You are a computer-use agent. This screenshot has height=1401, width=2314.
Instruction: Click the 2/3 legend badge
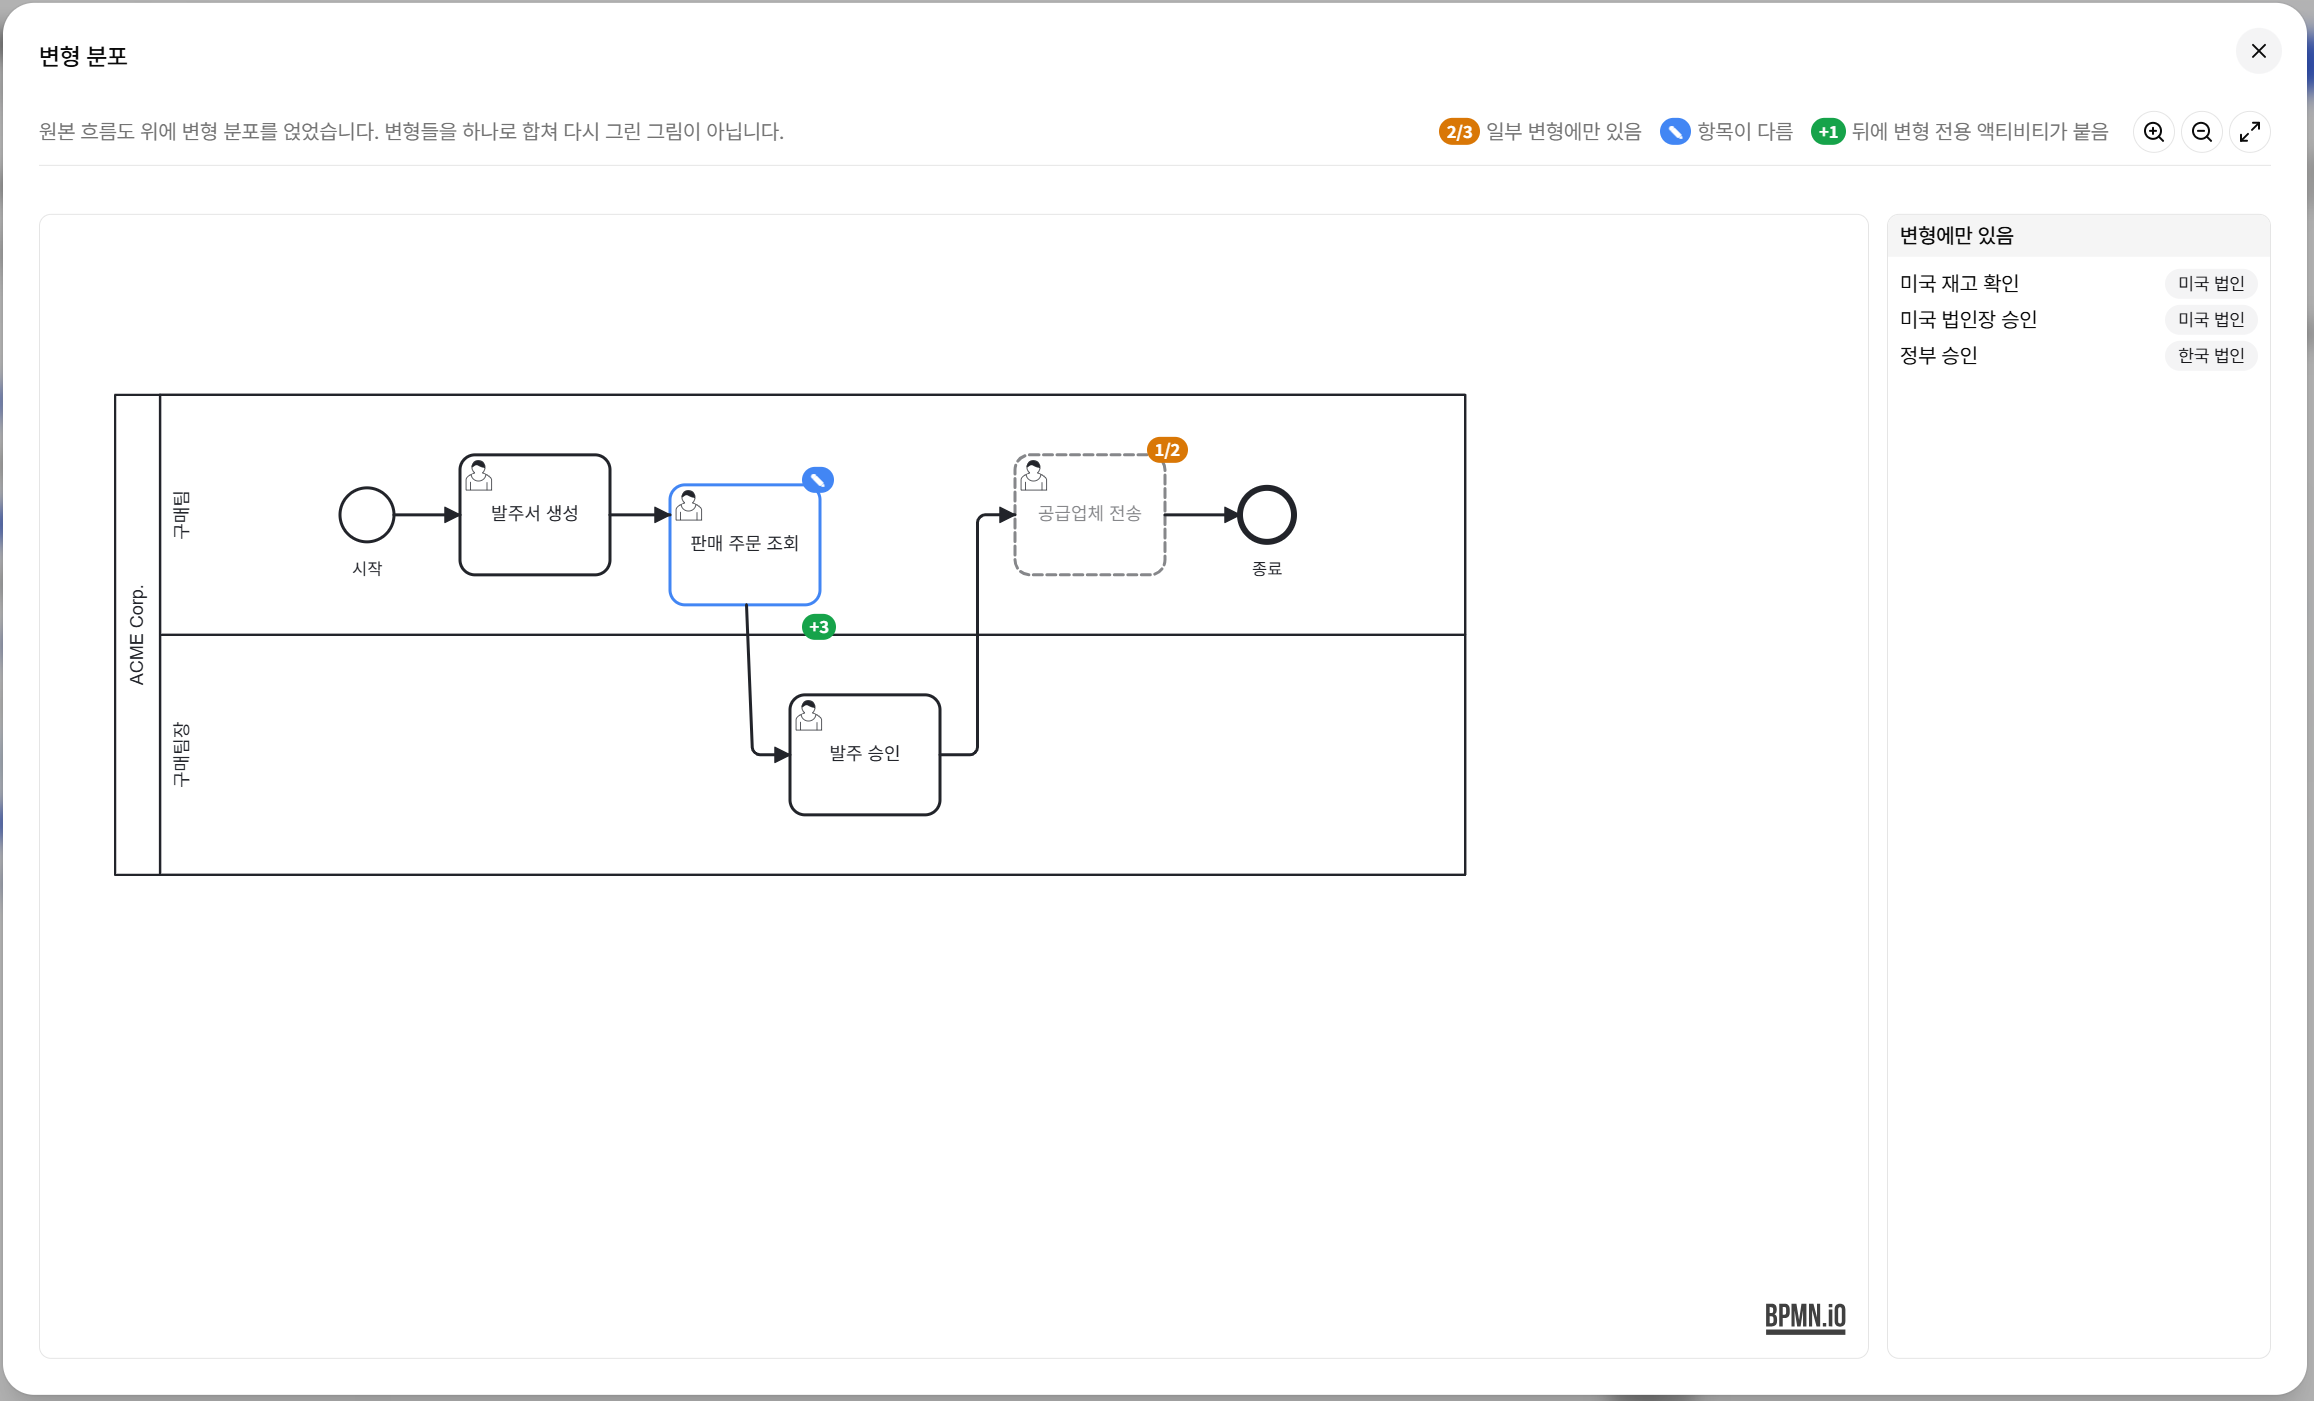1459,132
